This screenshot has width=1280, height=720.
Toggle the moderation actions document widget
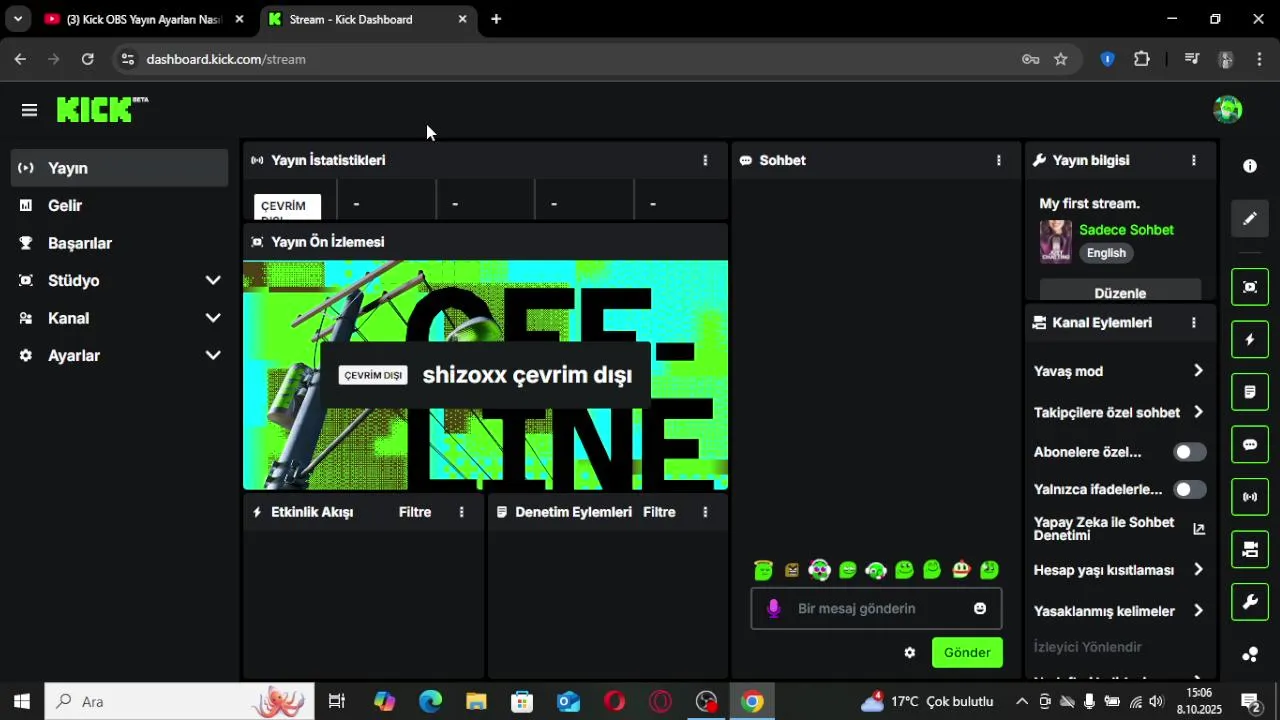tap(1250, 392)
